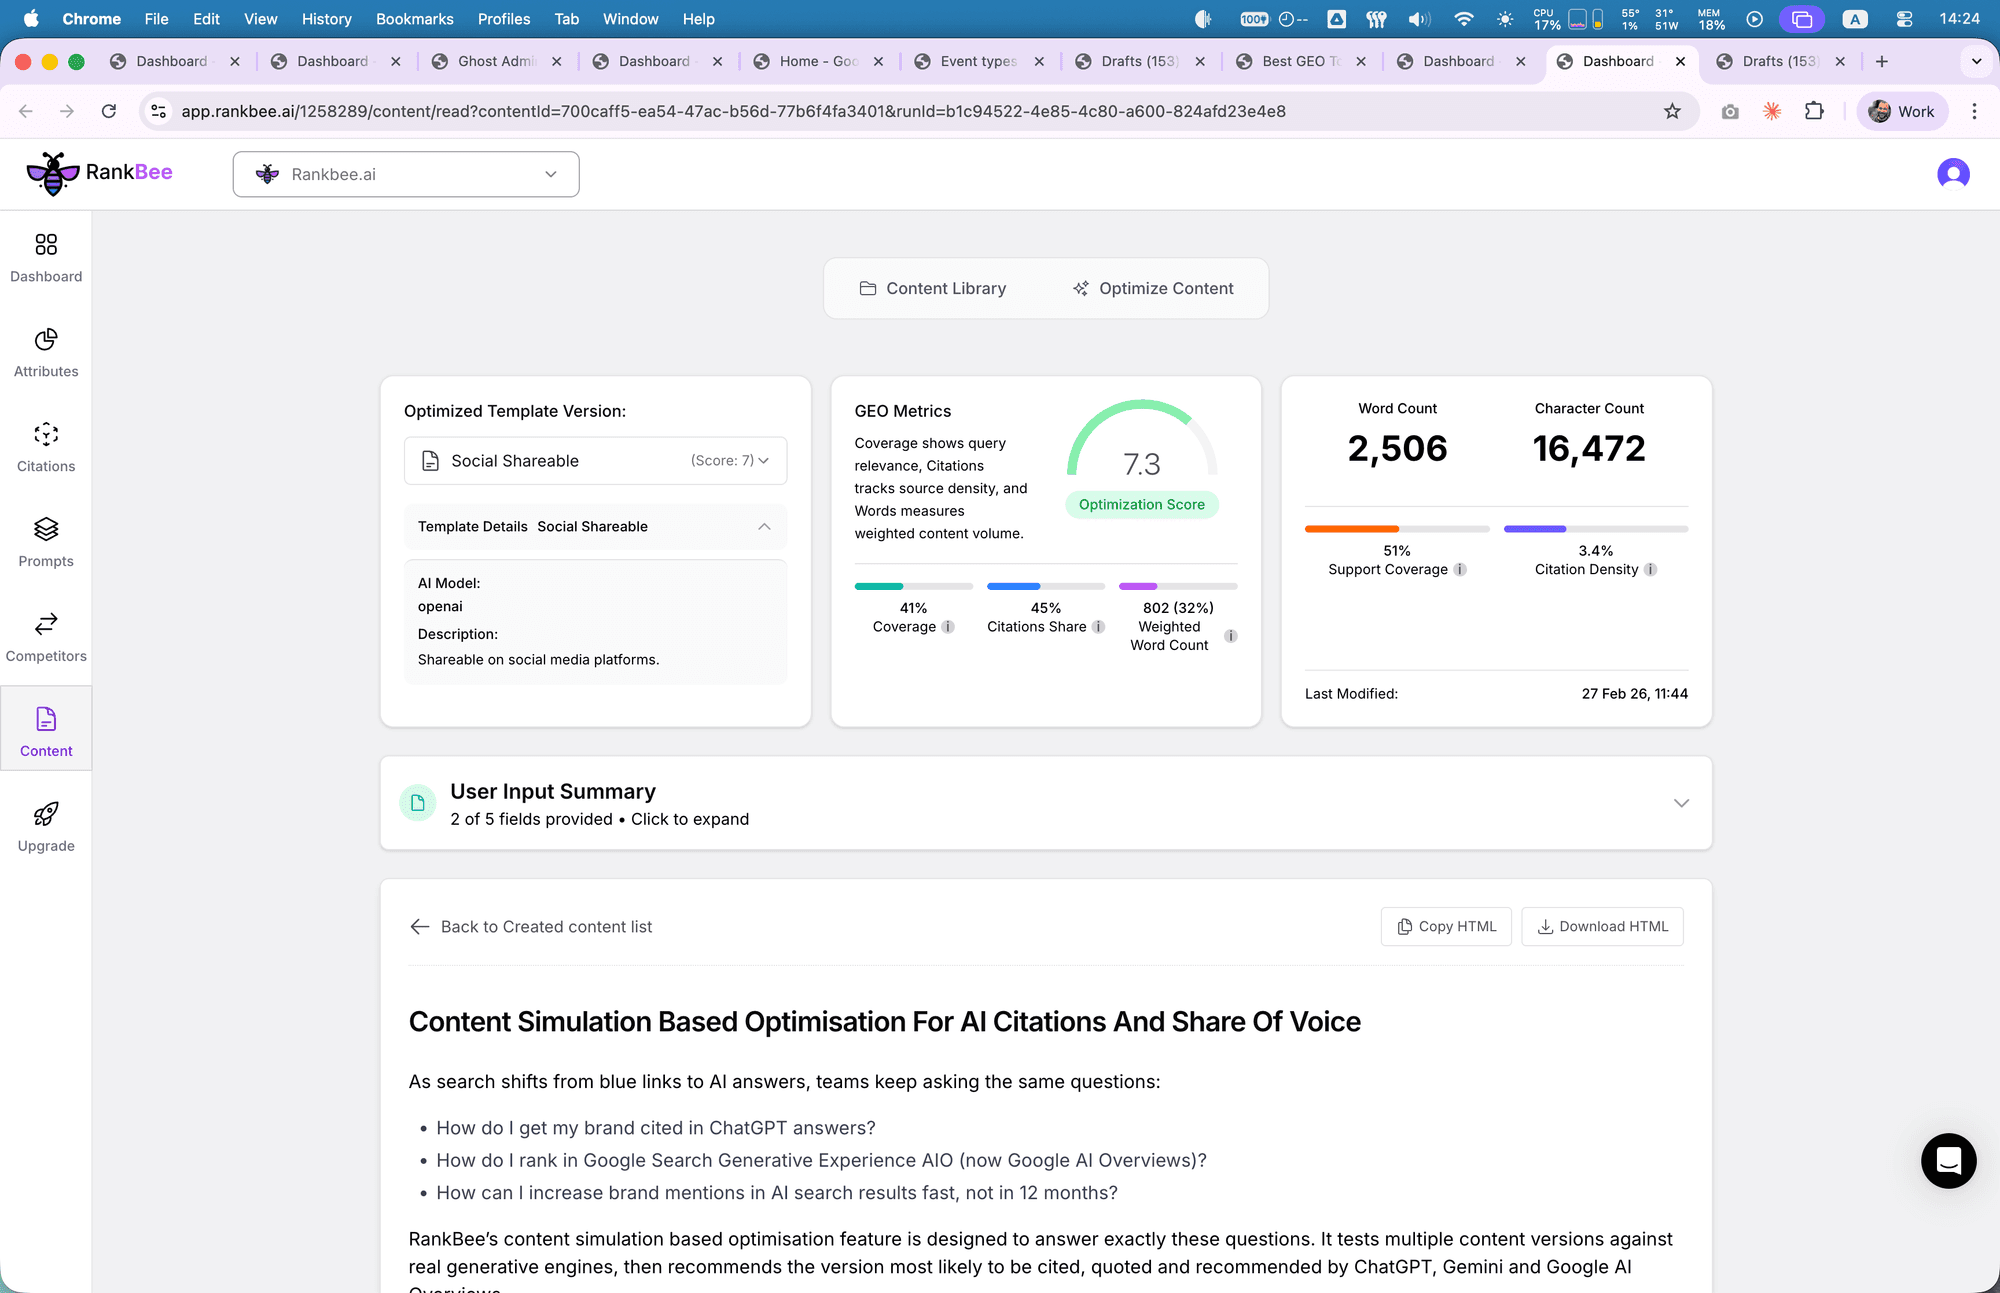Screen dimensions: 2000x1293
Task: Toggle the bookmark star for this page
Action: [x=1673, y=111]
